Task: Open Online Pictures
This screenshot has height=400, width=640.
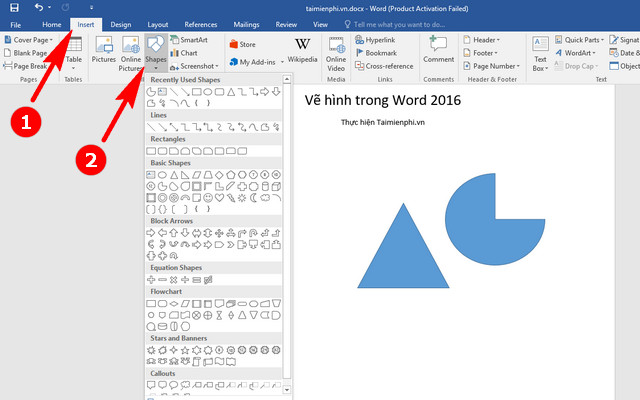Action: pyautogui.click(x=131, y=53)
